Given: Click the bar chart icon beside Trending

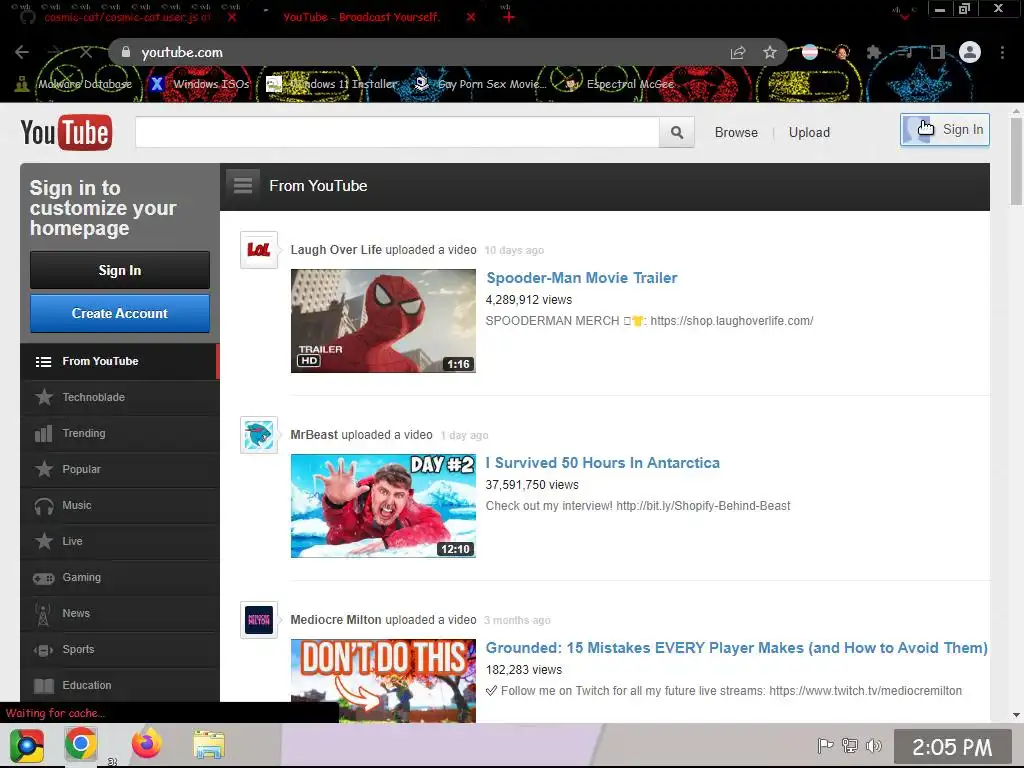Looking at the screenshot, I should click(x=44, y=433).
